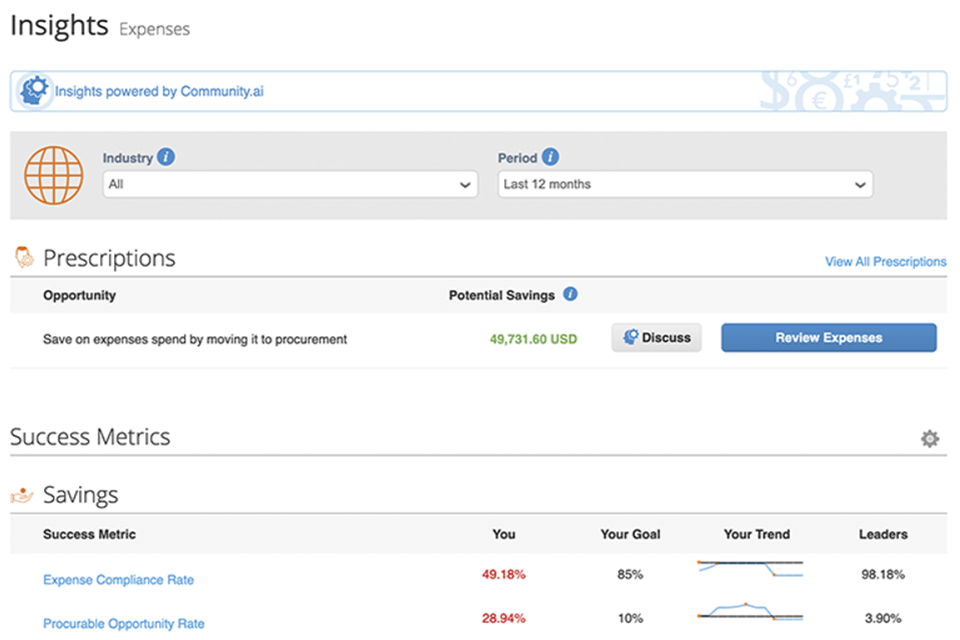Click the 85% goal value

pos(630,574)
